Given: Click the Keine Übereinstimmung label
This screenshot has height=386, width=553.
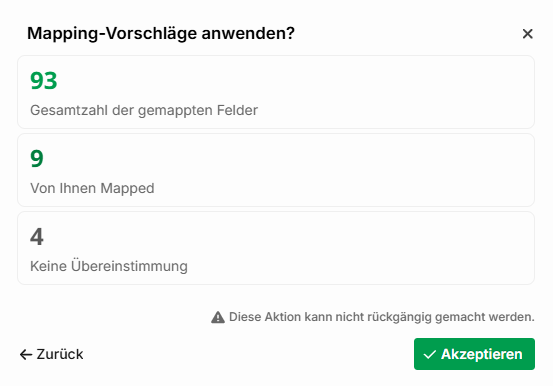Looking at the screenshot, I should (x=109, y=266).
